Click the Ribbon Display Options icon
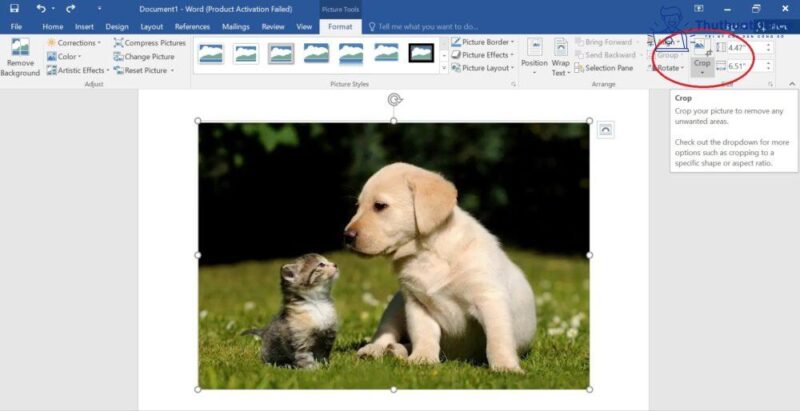Screen dimensions: 800x411 click(698, 9)
